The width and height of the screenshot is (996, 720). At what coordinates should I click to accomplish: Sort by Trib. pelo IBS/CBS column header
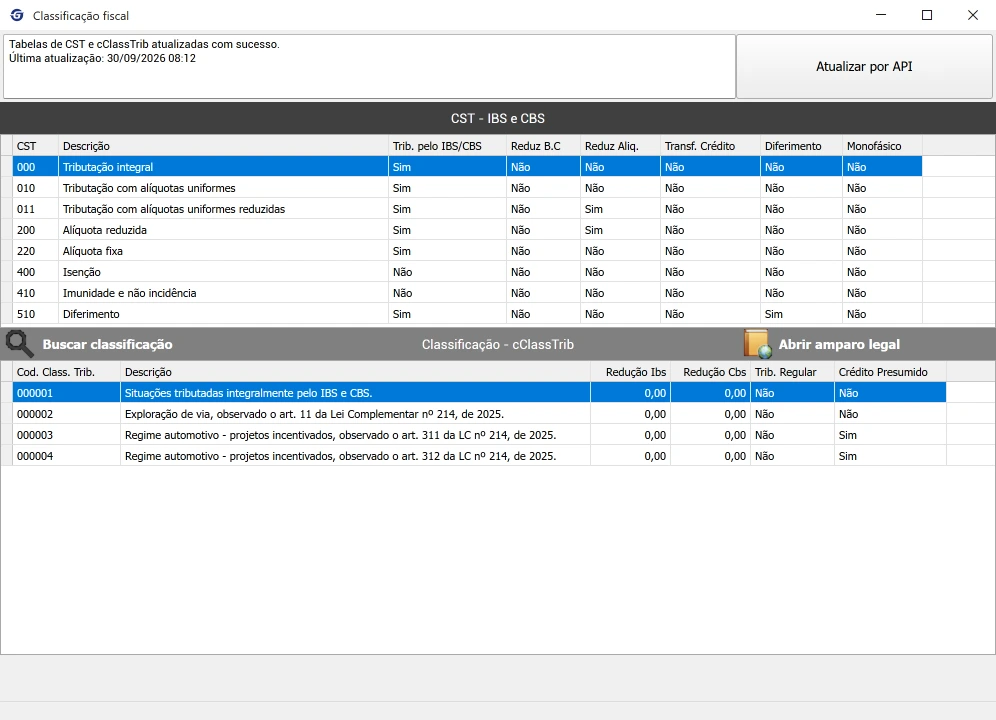tap(447, 146)
